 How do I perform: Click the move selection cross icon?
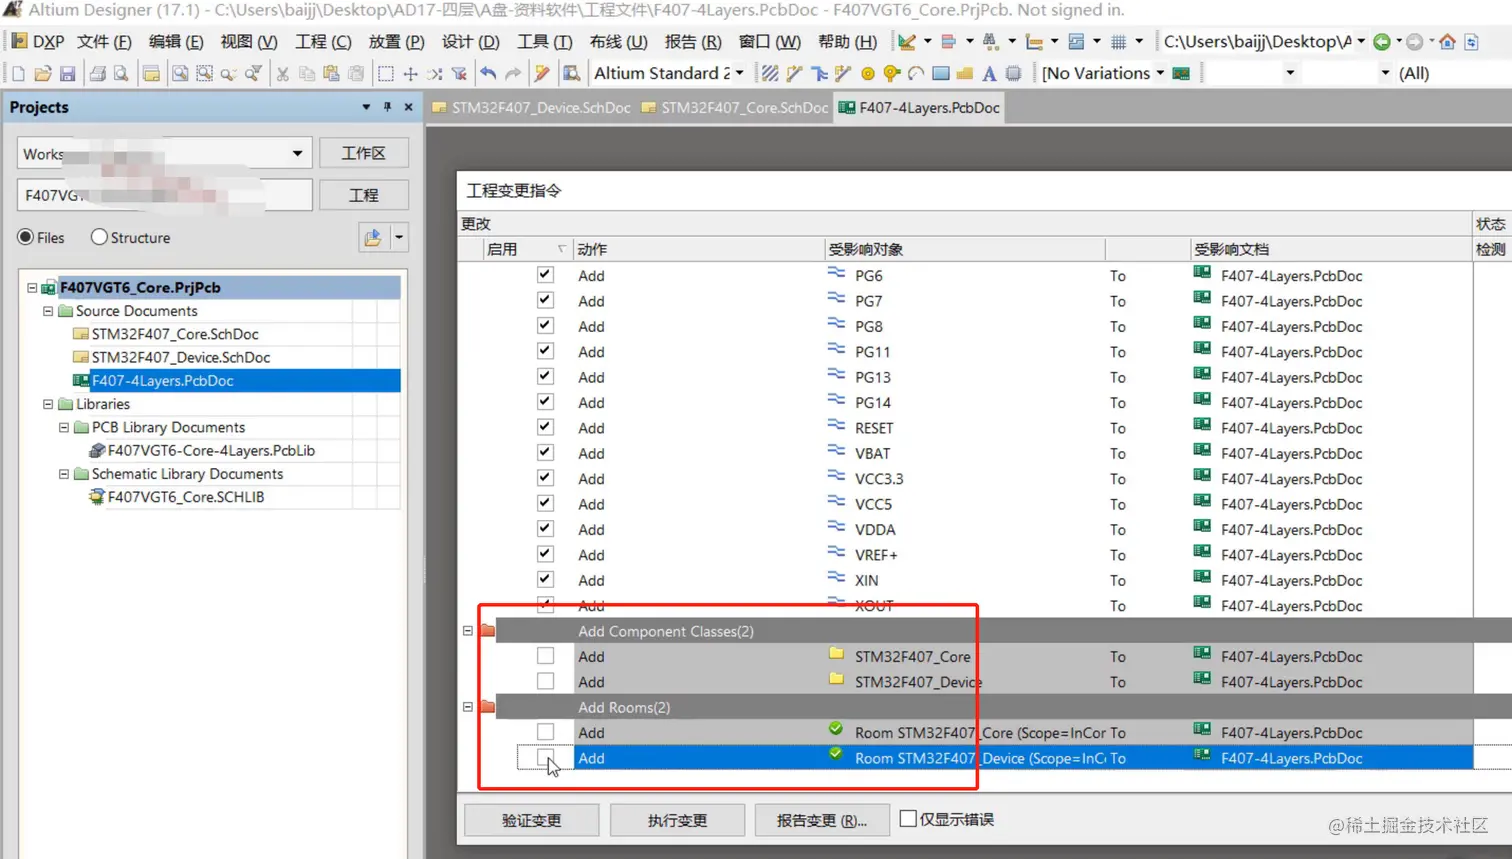(410, 74)
